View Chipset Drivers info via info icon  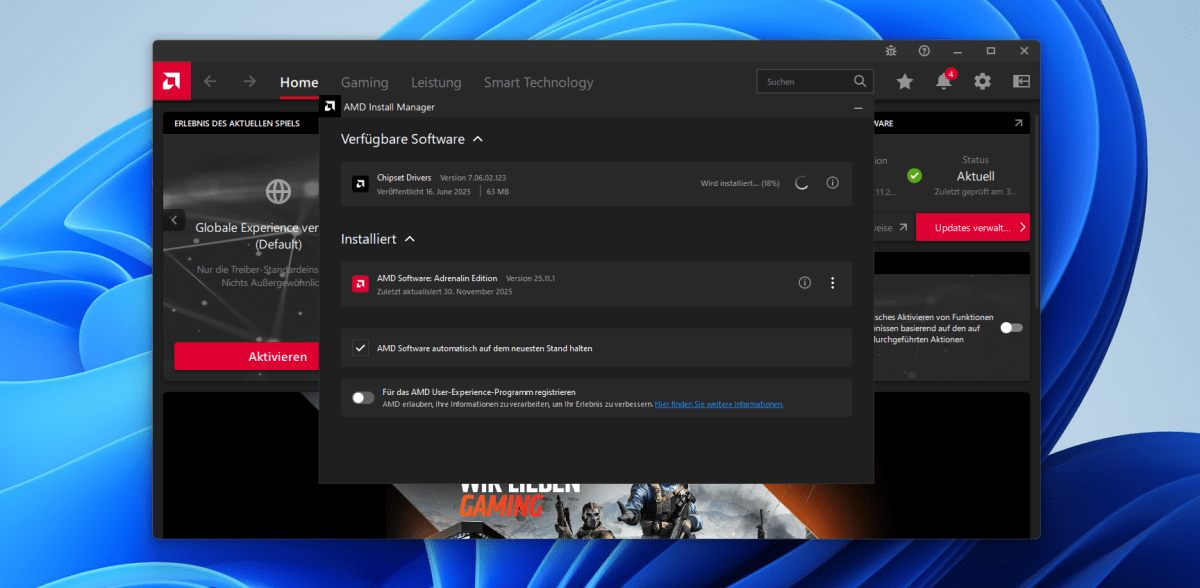click(x=832, y=182)
